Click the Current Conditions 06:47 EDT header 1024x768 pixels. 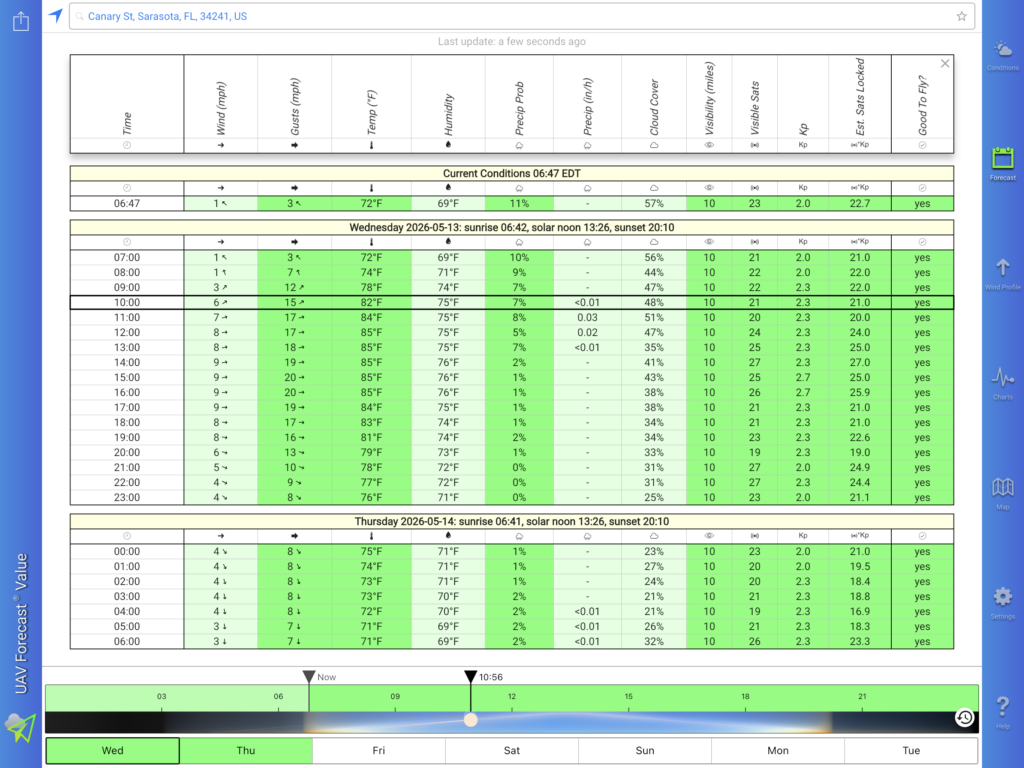(512, 173)
